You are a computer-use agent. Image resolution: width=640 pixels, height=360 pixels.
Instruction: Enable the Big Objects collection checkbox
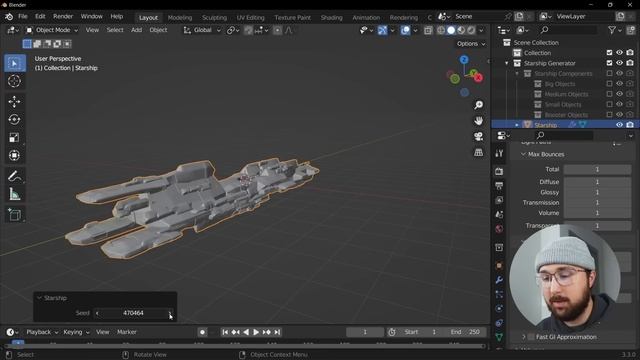tap(609, 84)
